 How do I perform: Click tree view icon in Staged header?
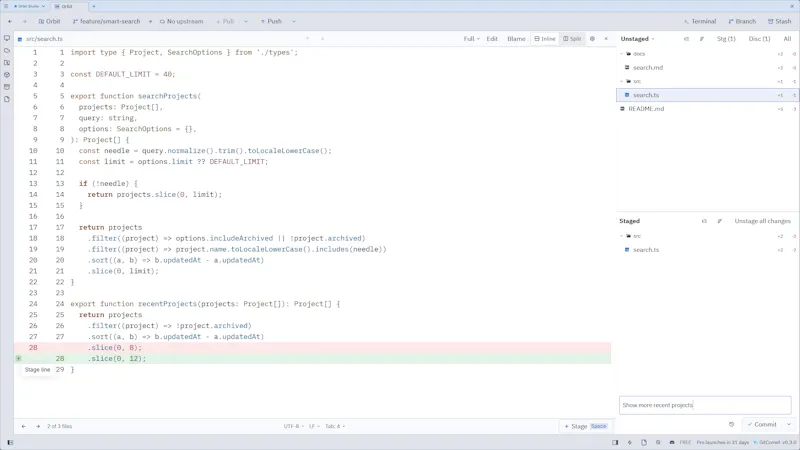704,221
